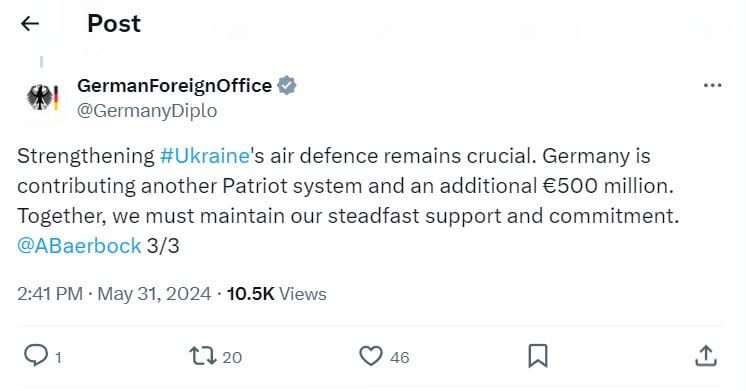The height and width of the screenshot is (391, 746).
Task: Click the repost count 20
Action: (x=232, y=357)
